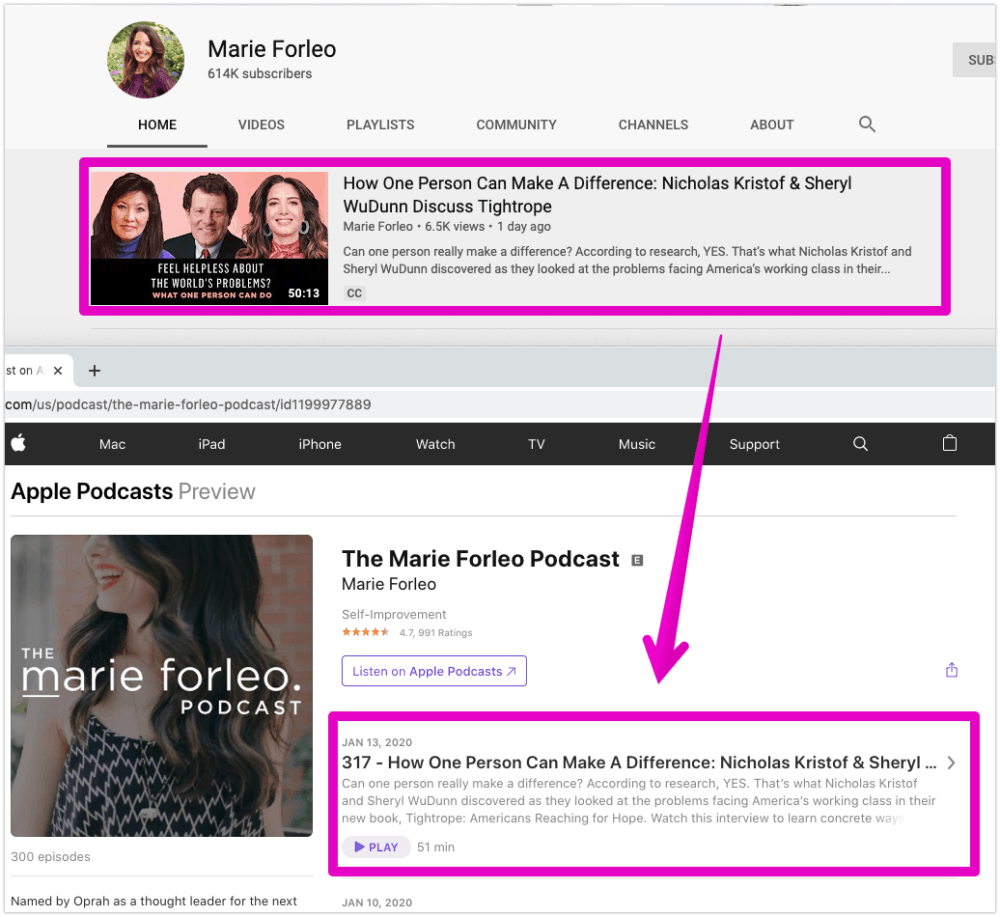Viewport: 1000px width, 917px height.
Task: Open the featured video title link
Action: point(597,194)
